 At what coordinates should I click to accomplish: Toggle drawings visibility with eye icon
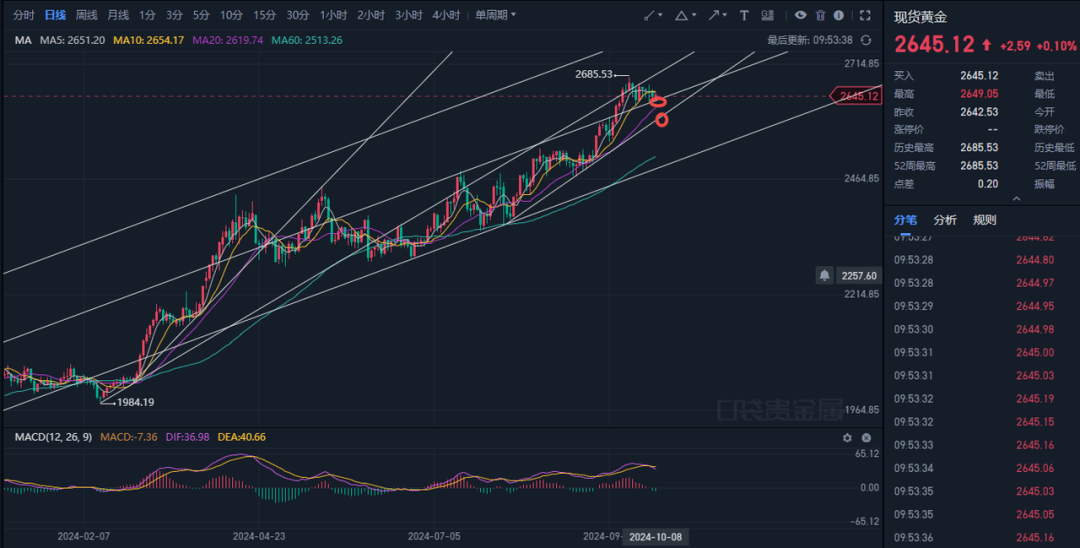pos(798,15)
